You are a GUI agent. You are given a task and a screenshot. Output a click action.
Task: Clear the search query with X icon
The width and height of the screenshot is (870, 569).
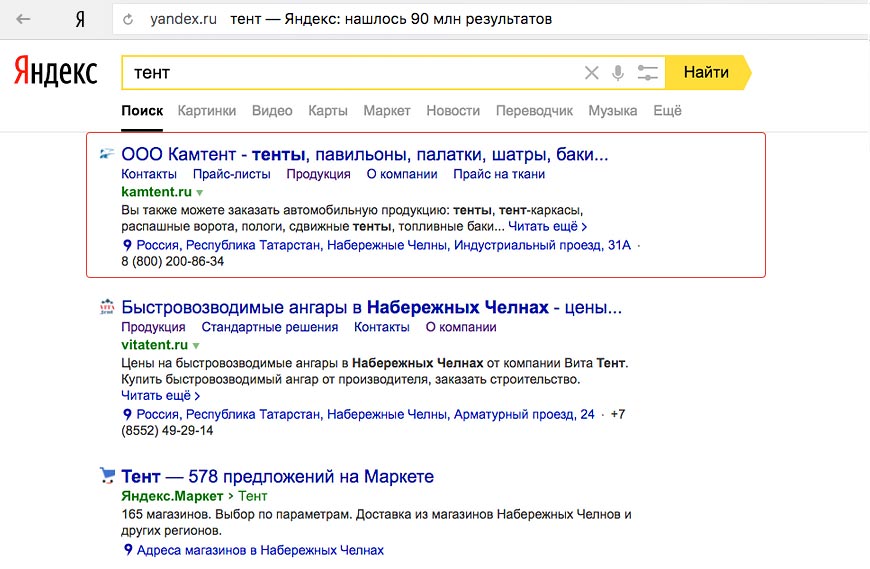(592, 73)
